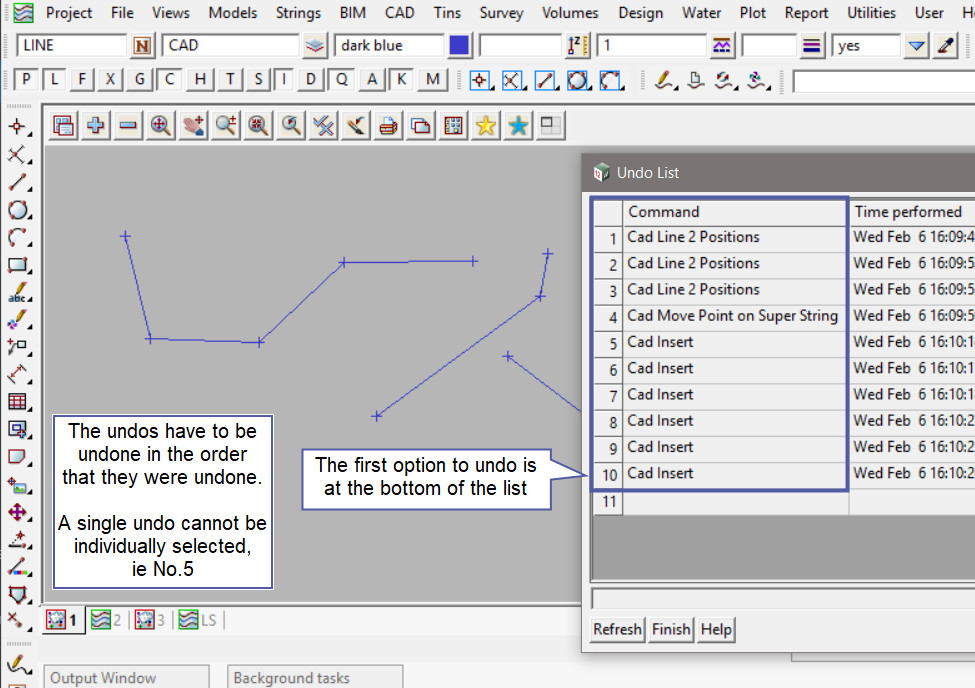Switch to view tab 3
Image resolution: width=975 pixels, height=688 pixels.
pos(149,620)
